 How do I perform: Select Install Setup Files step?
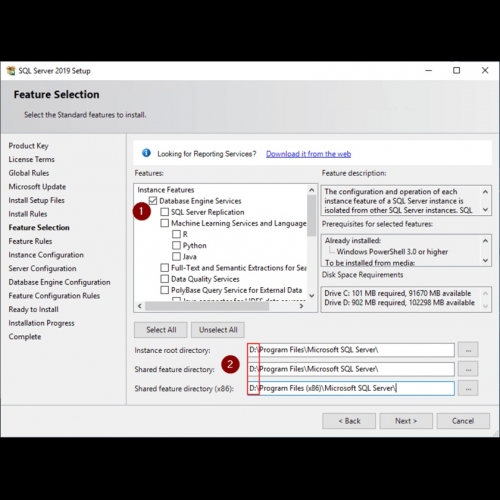click(x=36, y=200)
